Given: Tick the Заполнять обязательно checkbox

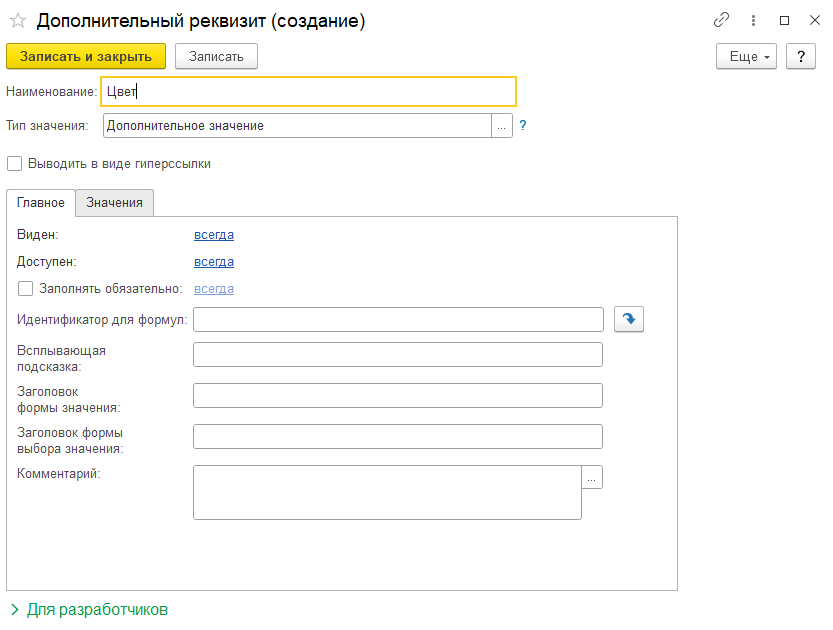Looking at the screenshot, I should 25,288.
